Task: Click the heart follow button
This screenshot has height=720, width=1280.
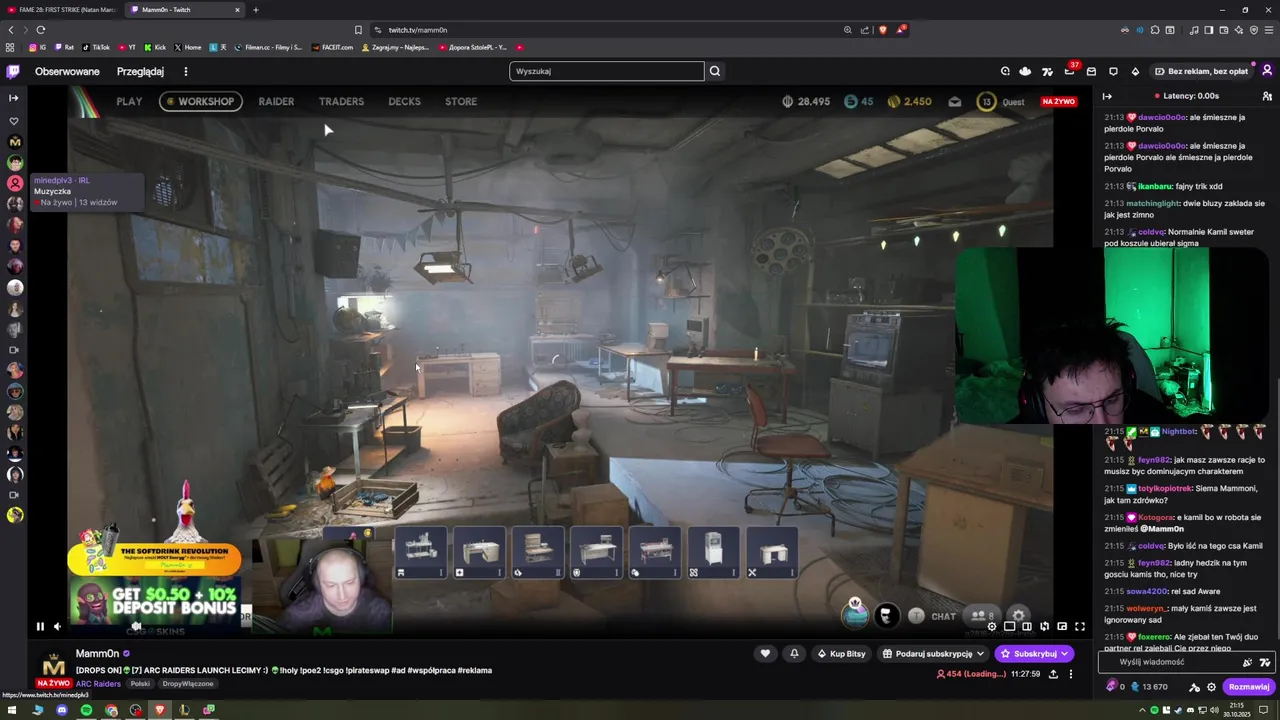Action: (765, 654)
